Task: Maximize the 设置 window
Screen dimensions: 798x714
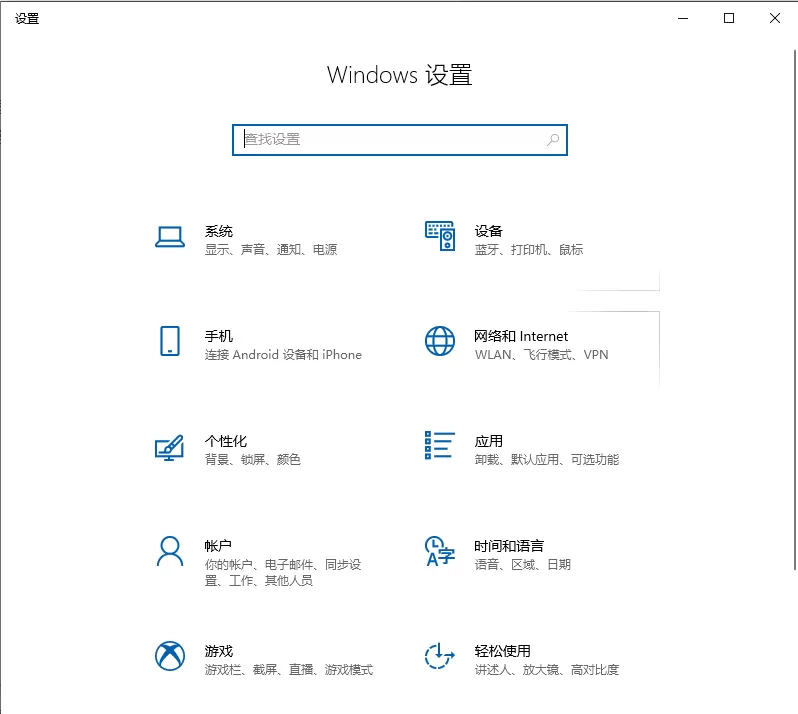Action: coord(729,18)
